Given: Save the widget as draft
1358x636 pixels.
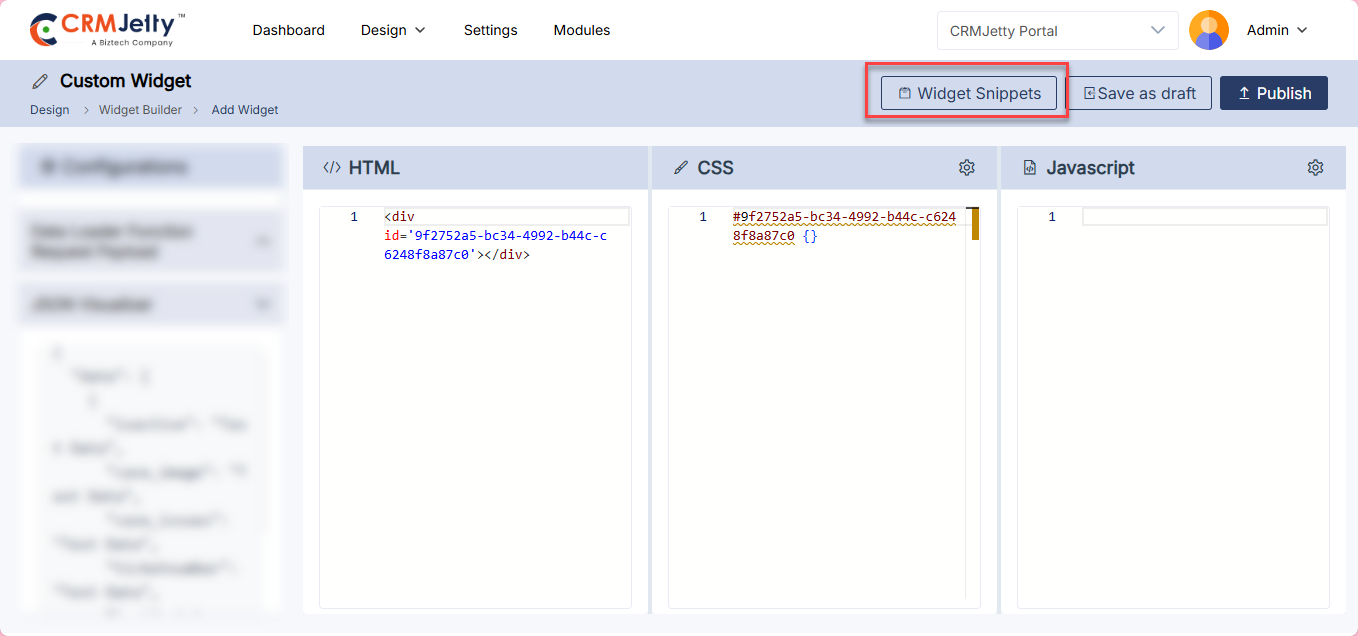Looking at the screenshot, I should tap(1140, 93).
